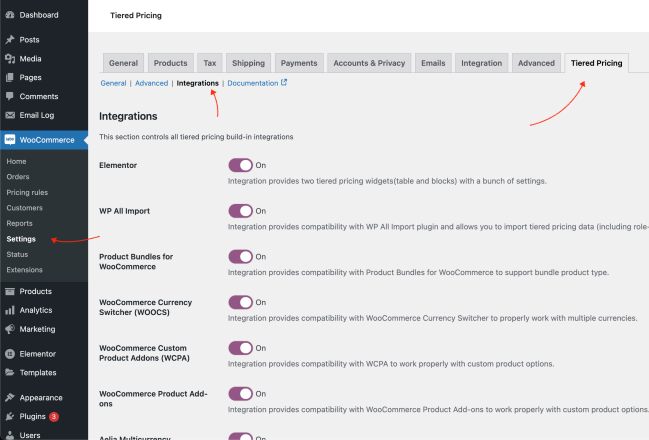This screenshot has height=440, width=649.
Task: Click the Media library icon
Action: 10,59
